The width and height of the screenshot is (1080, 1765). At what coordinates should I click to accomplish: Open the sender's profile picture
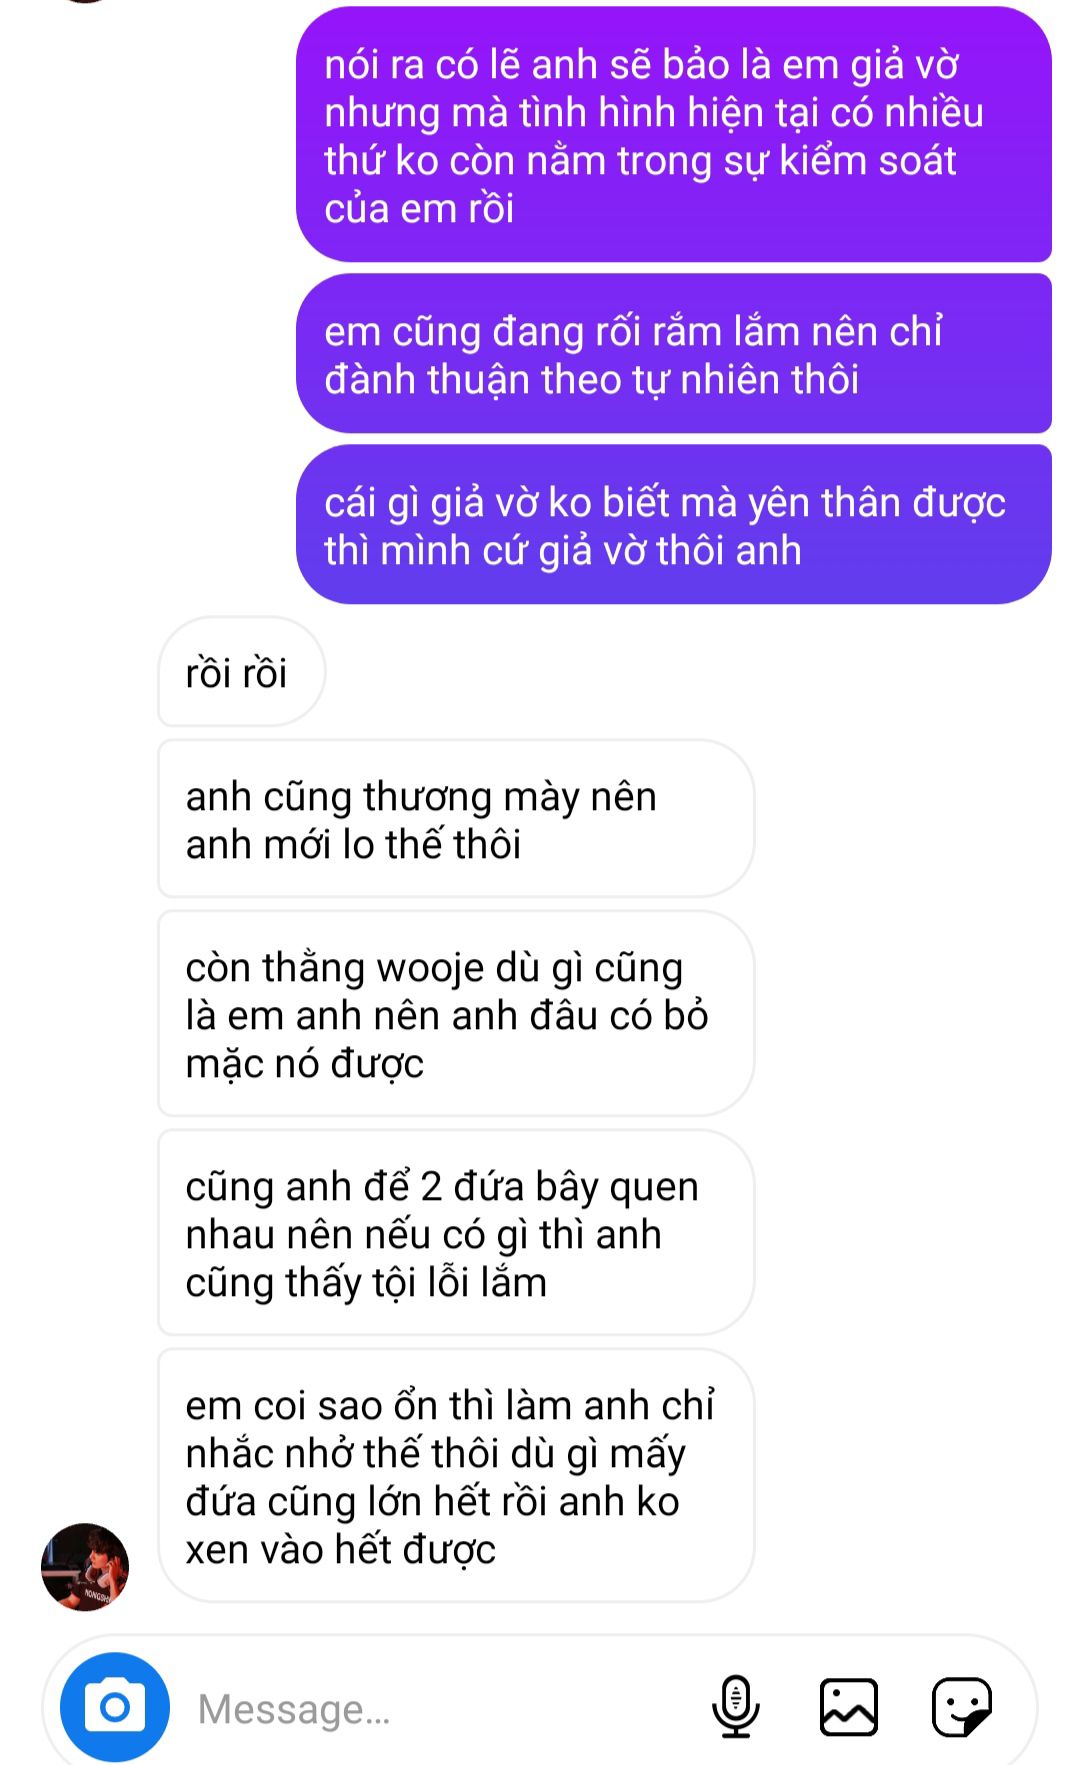click(x=85, y=1567)
